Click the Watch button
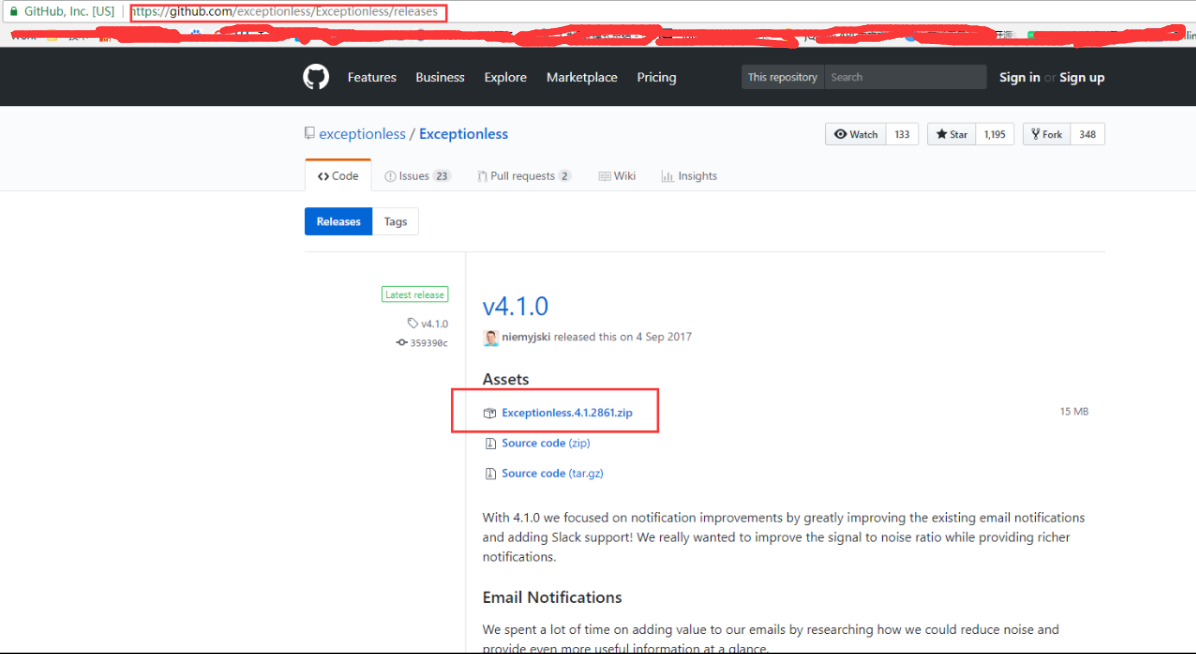Image resolution: width=1196 pixels, height=654 pixels. (855, 134)
